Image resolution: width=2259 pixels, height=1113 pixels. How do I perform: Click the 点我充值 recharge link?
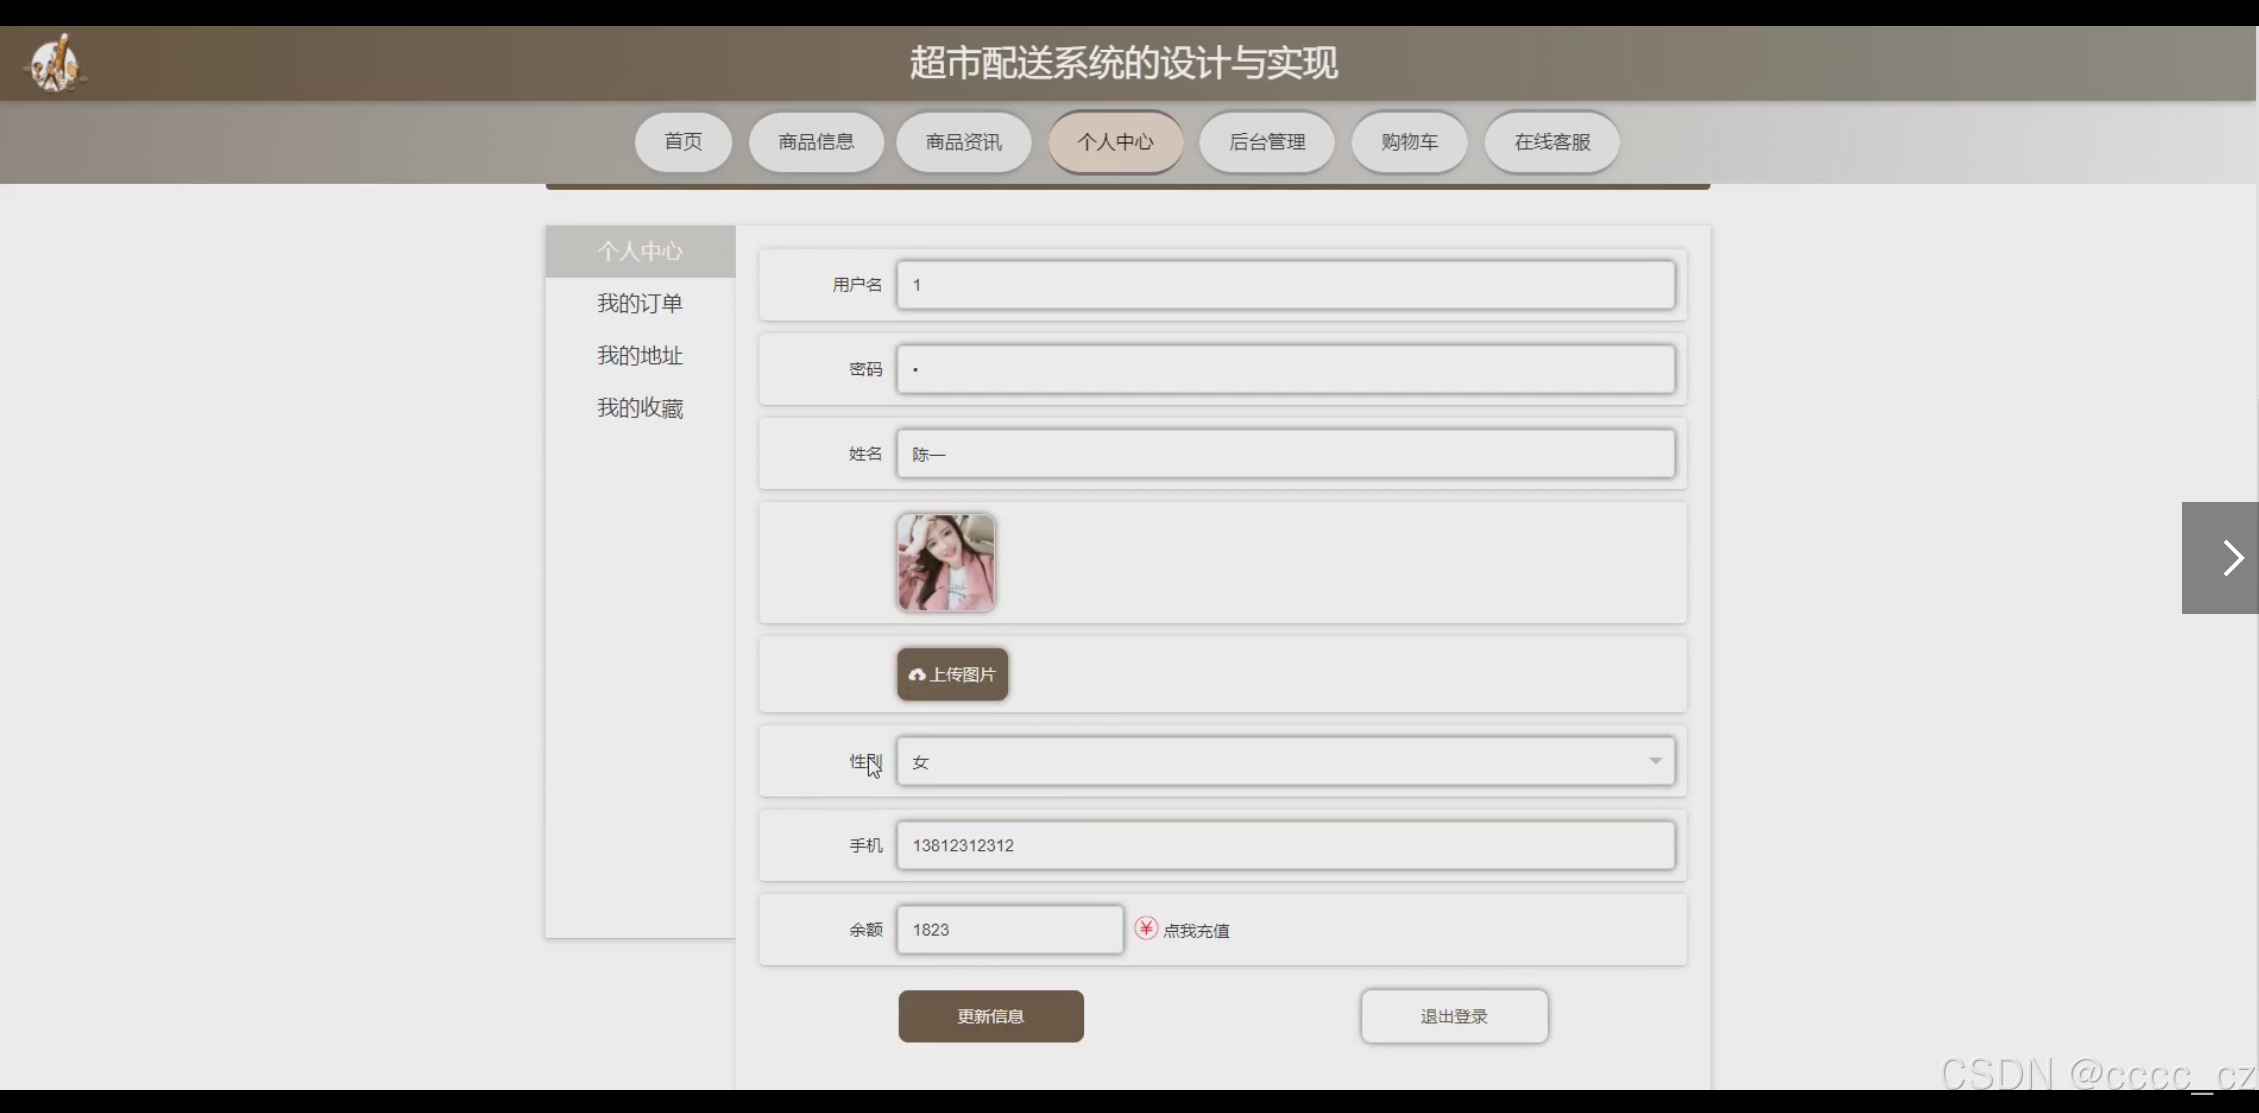pos(1196,931)
